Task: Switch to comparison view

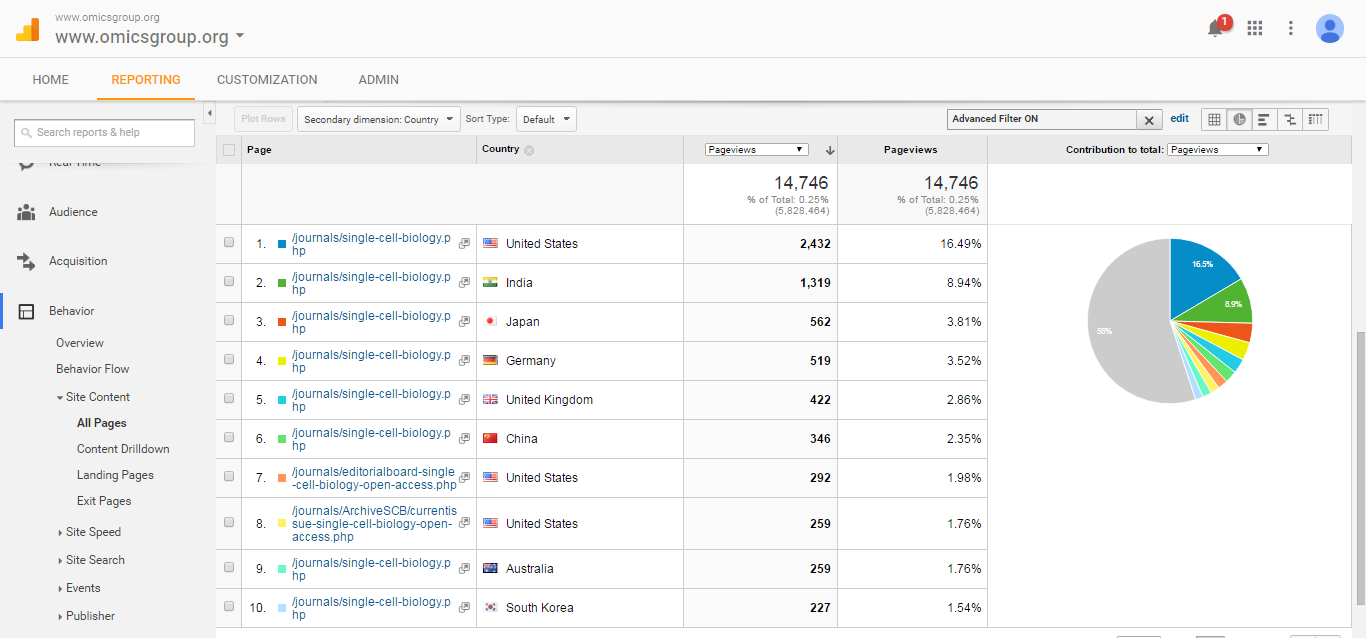Action: pos(1290,119)
